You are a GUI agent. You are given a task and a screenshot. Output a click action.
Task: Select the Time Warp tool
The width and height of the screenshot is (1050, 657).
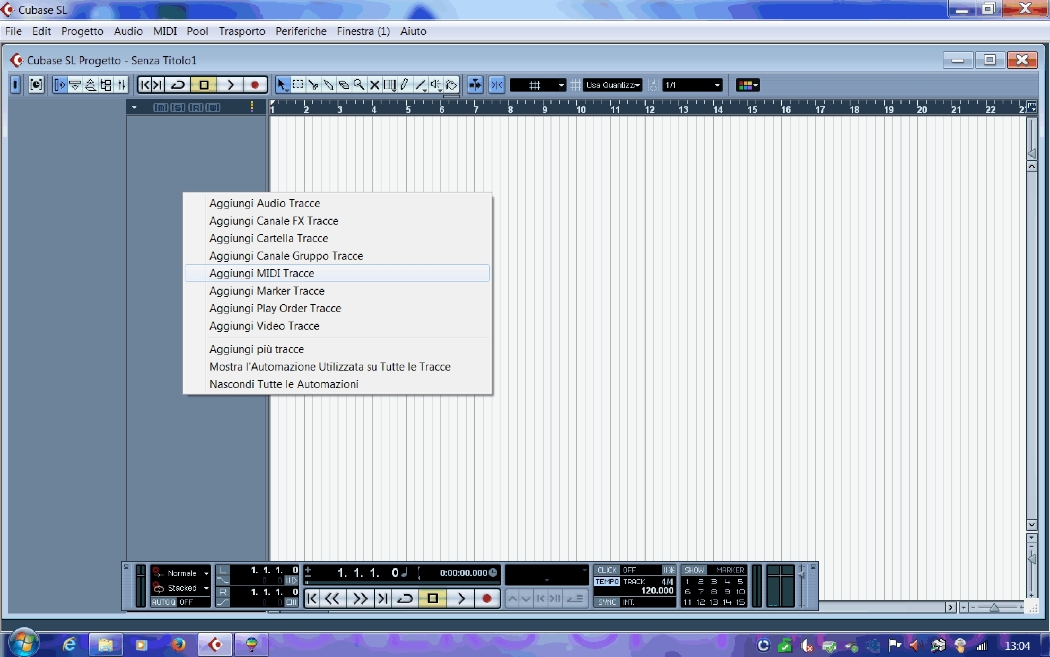click(x=390, y=85)
